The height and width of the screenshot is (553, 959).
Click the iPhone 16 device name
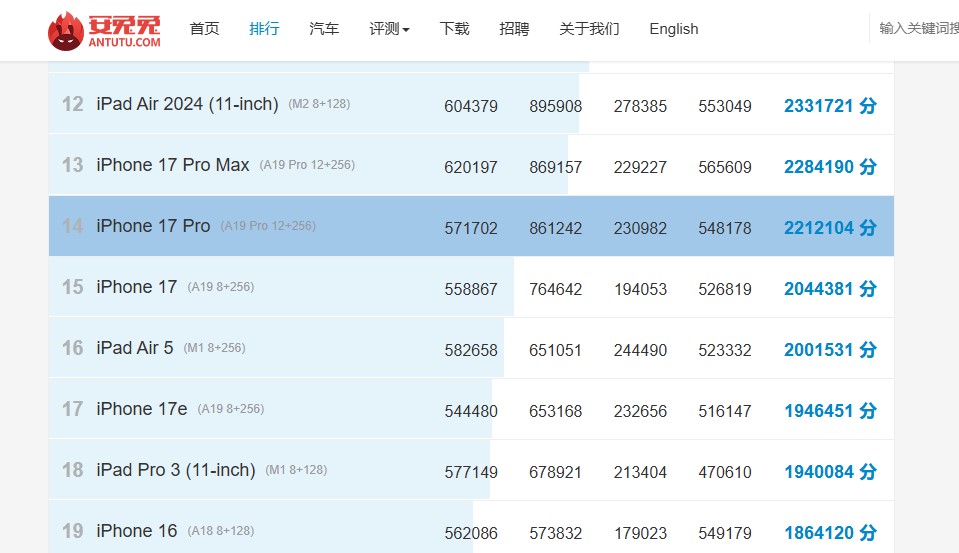(136, 531)
